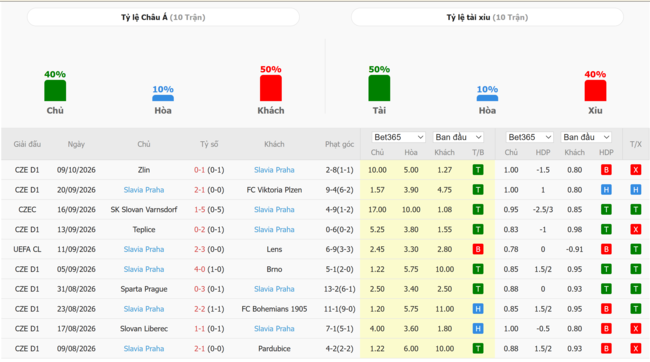650x362 pixels.
Task: Open Slavia Praha link in Zlin row
Action: [274, 170]
